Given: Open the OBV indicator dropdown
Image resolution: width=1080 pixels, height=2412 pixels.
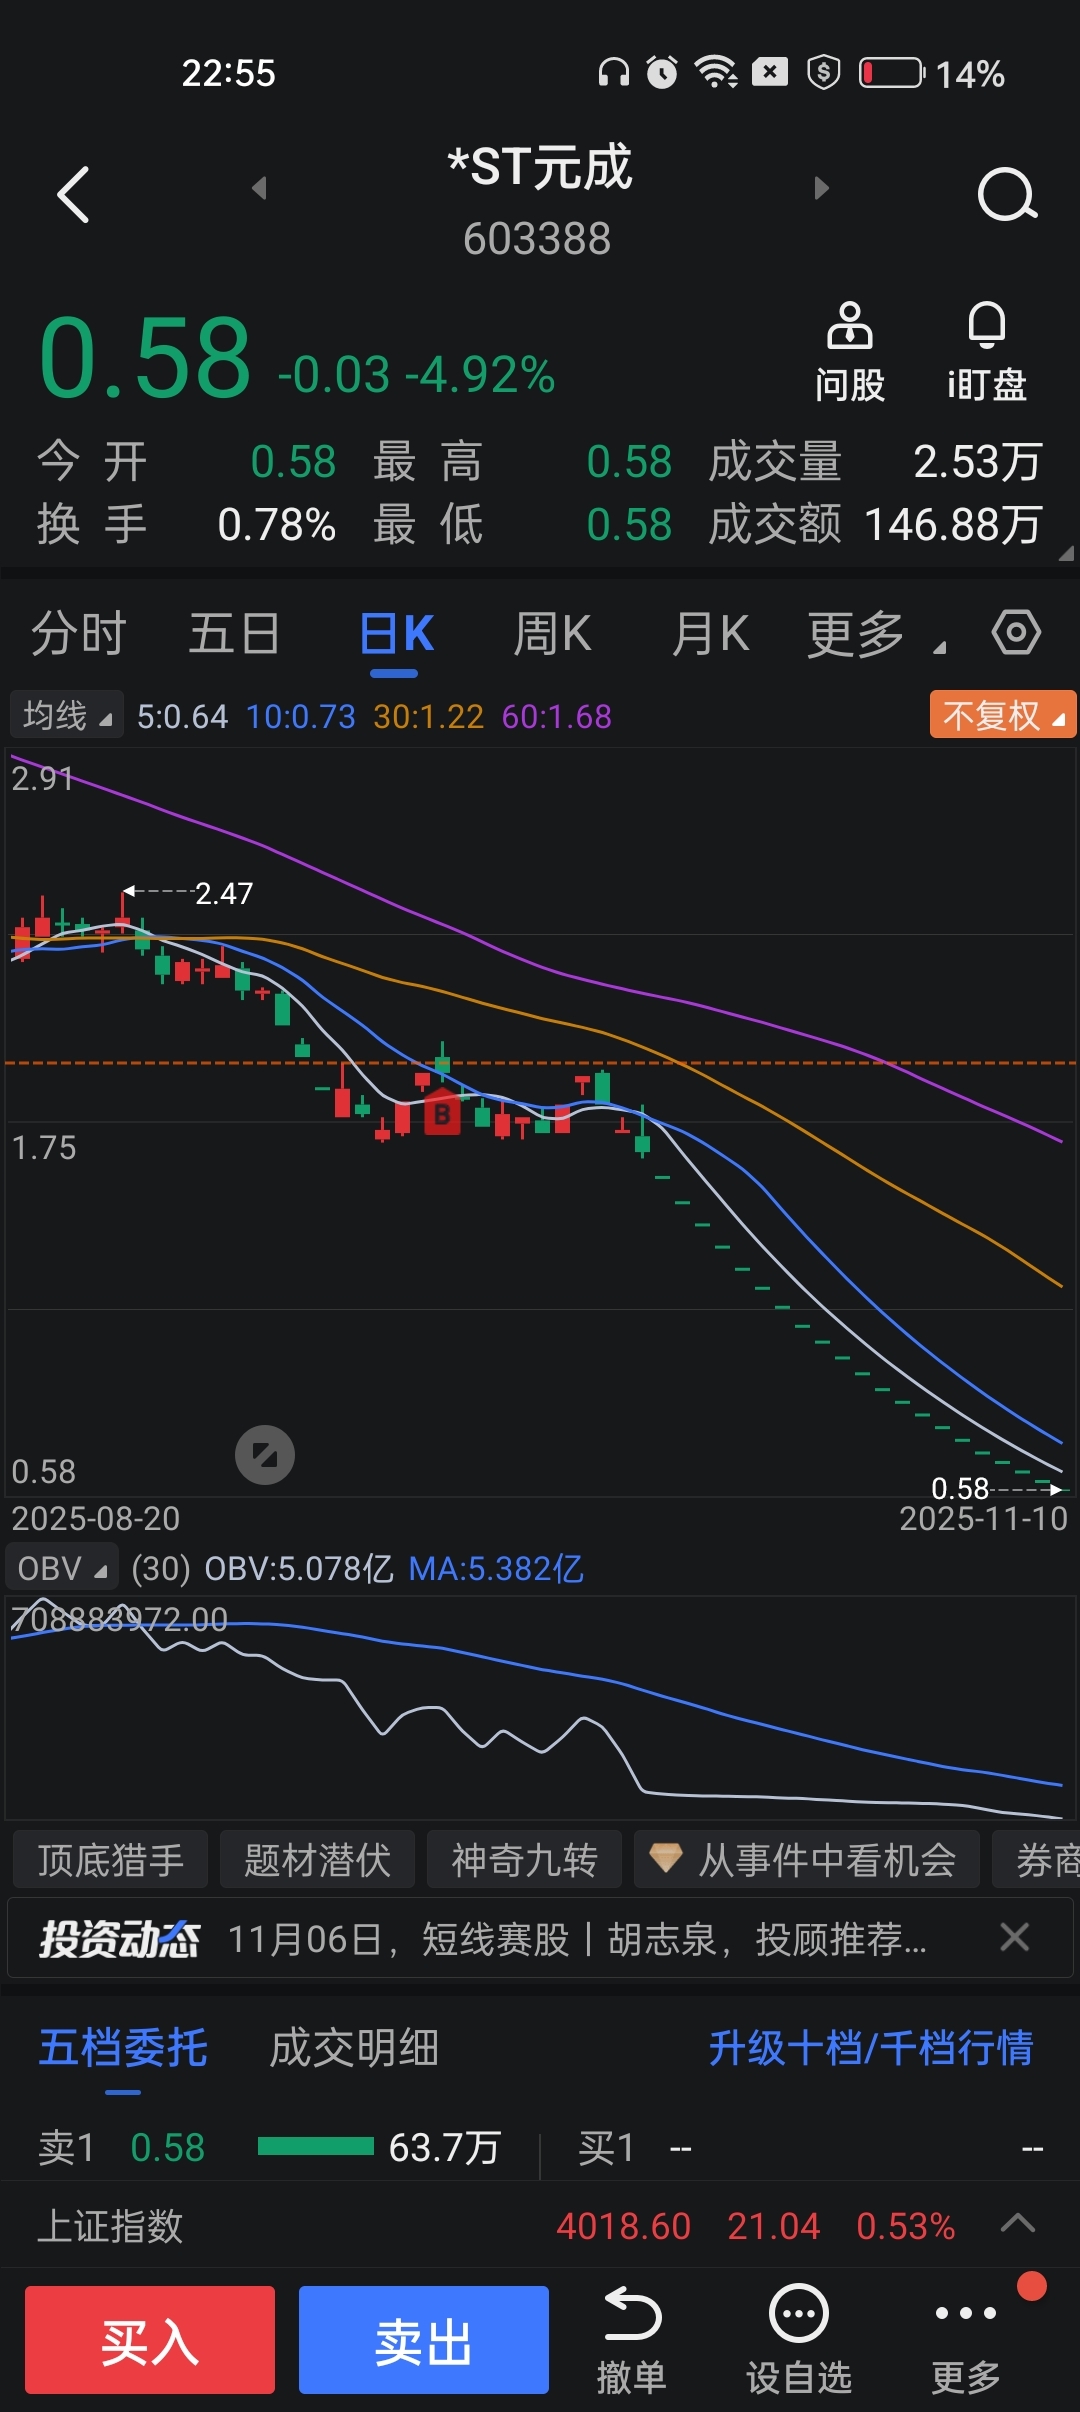Looking at the screenshot, I should coord(62,1568).
